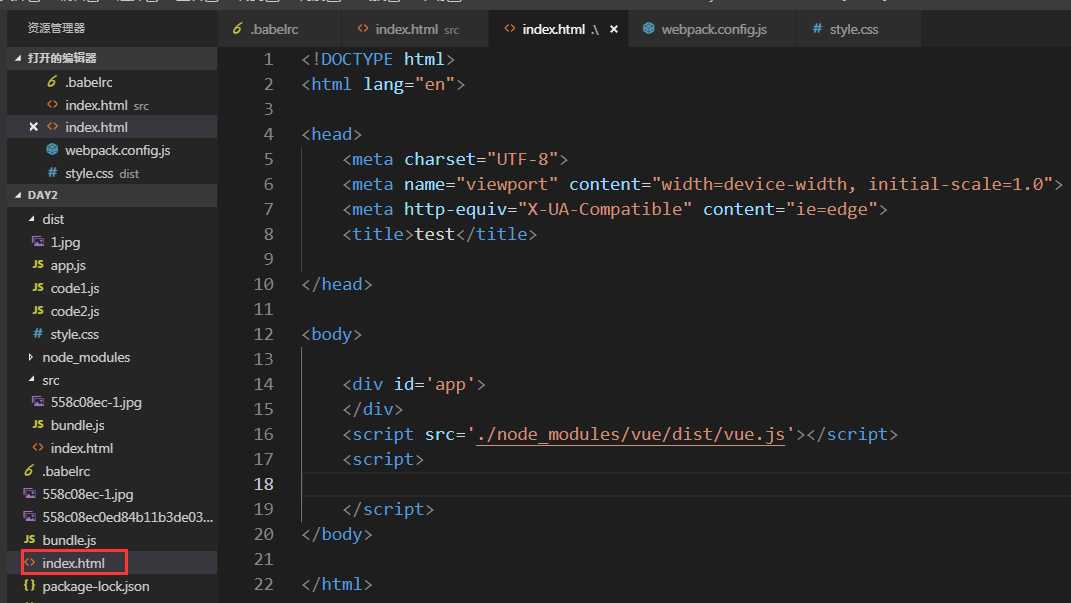Collapse the src folder

pyautogui.click(x=31, y=380)
